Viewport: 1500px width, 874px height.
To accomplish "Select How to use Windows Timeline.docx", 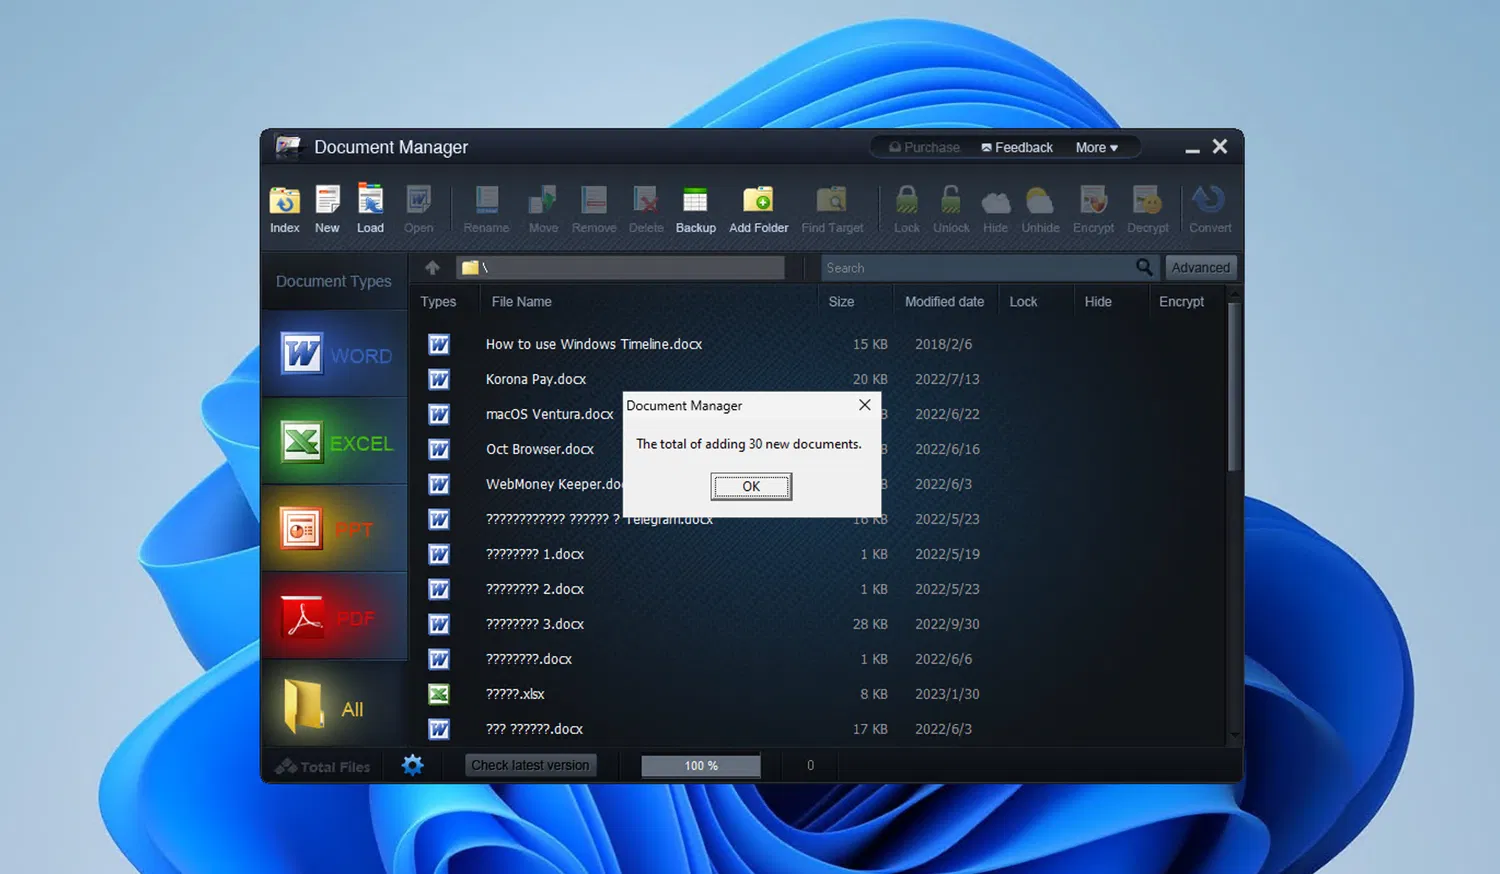I will click(594, 344).
